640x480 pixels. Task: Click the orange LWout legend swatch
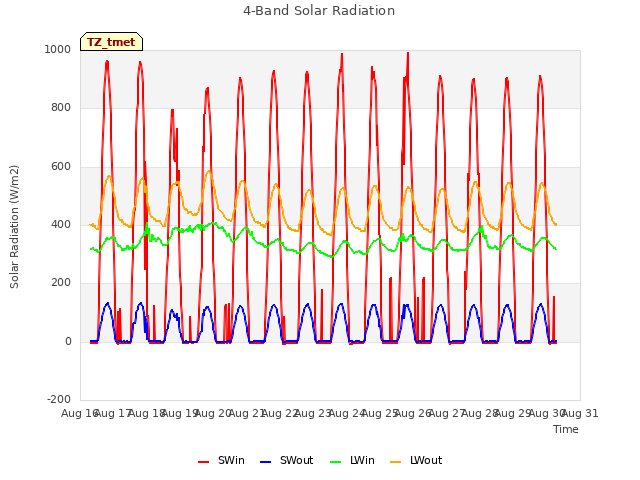point(396,462)
